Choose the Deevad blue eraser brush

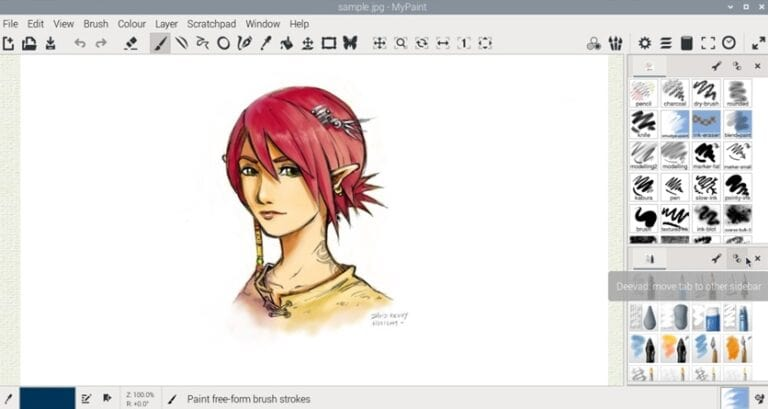pyautogui.click(x=706, y=317)
